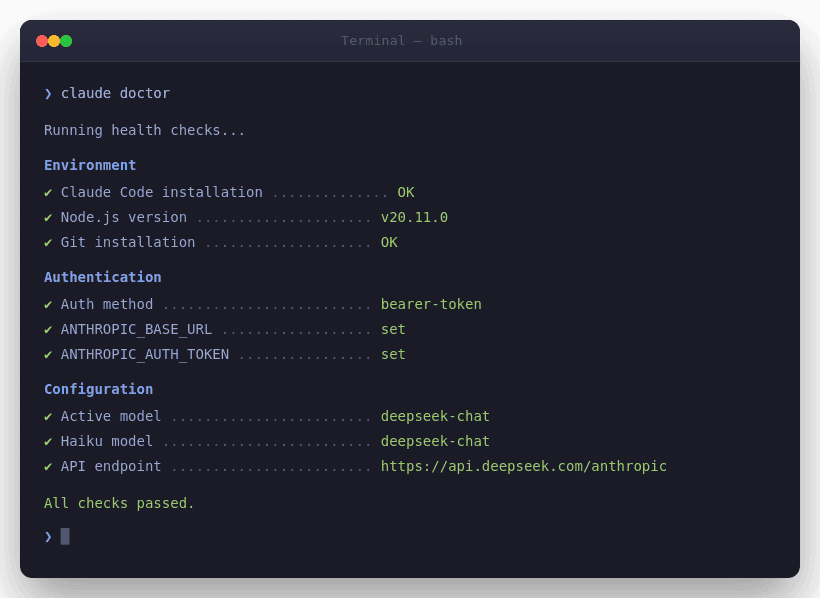Select the checkmark next to Active model
Viewport: 820px width, 598px height.
47,416
